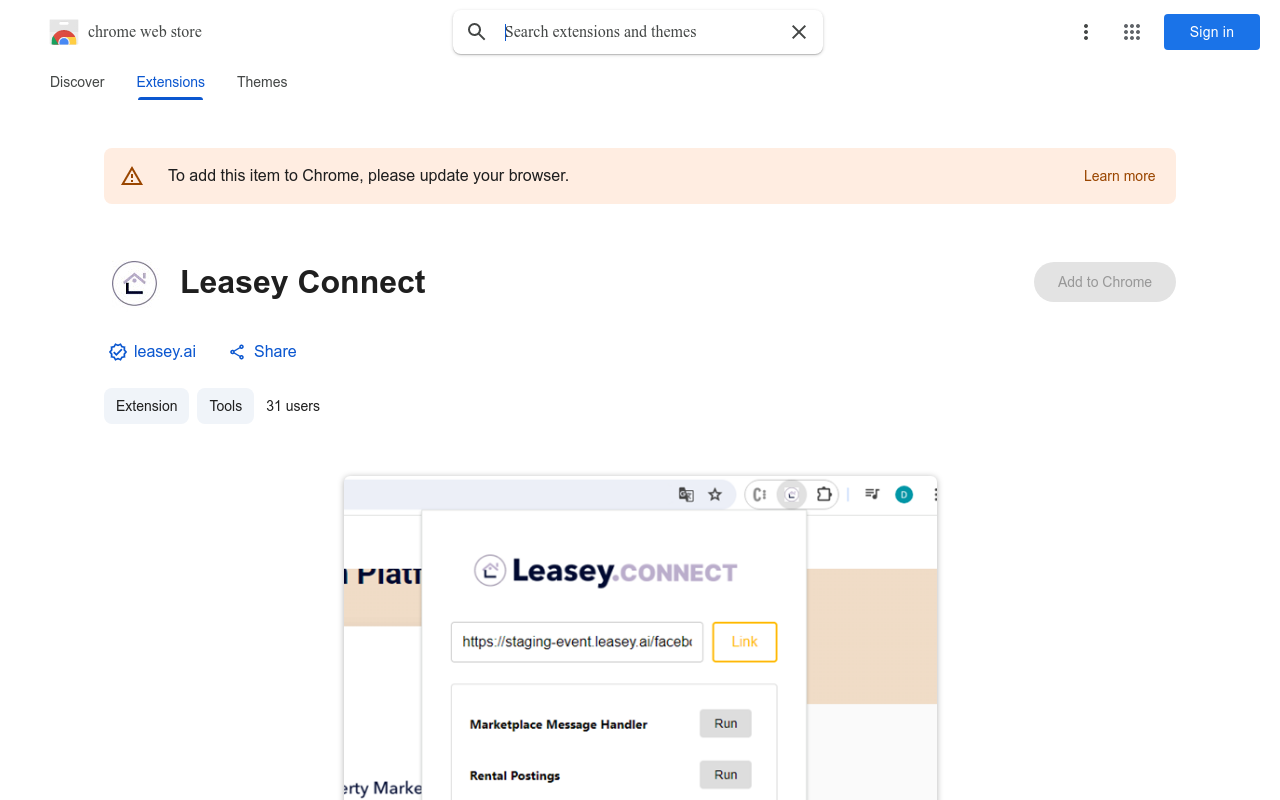
Task: Click translate icon in screenshot address bar
Action: (686, 494)
